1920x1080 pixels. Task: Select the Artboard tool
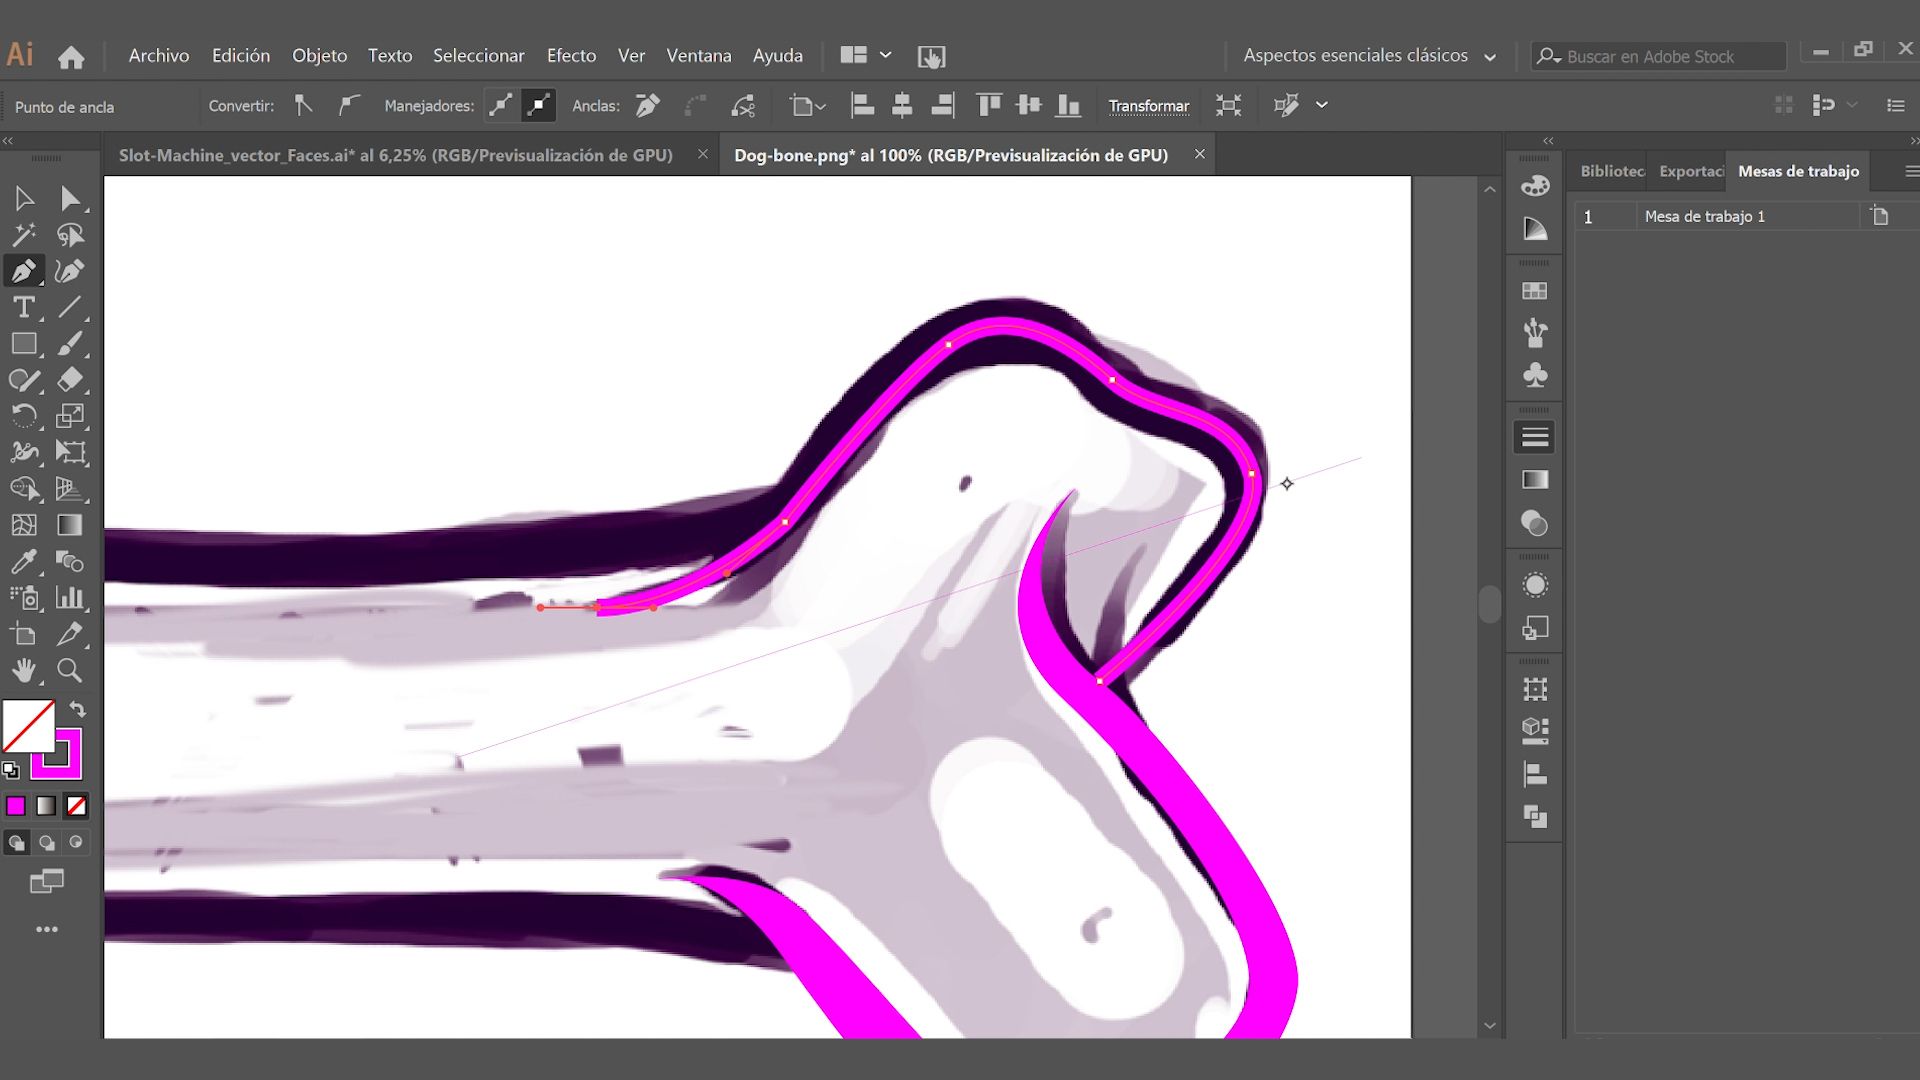click(24, 634)
